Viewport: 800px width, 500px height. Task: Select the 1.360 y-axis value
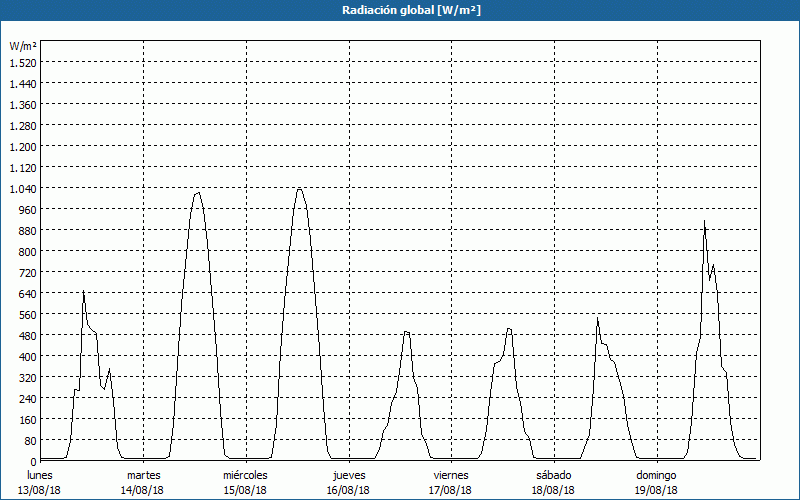pos(23,104)
